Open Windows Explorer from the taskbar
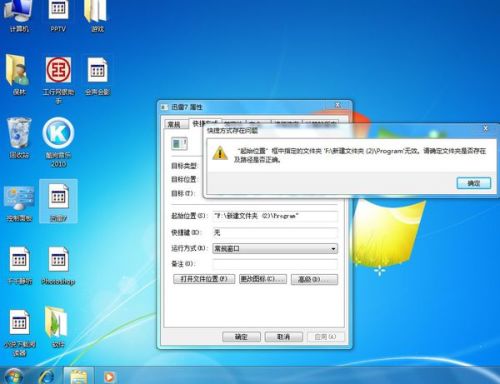Viewport: 500px width, 384px height. click(79, 377)
